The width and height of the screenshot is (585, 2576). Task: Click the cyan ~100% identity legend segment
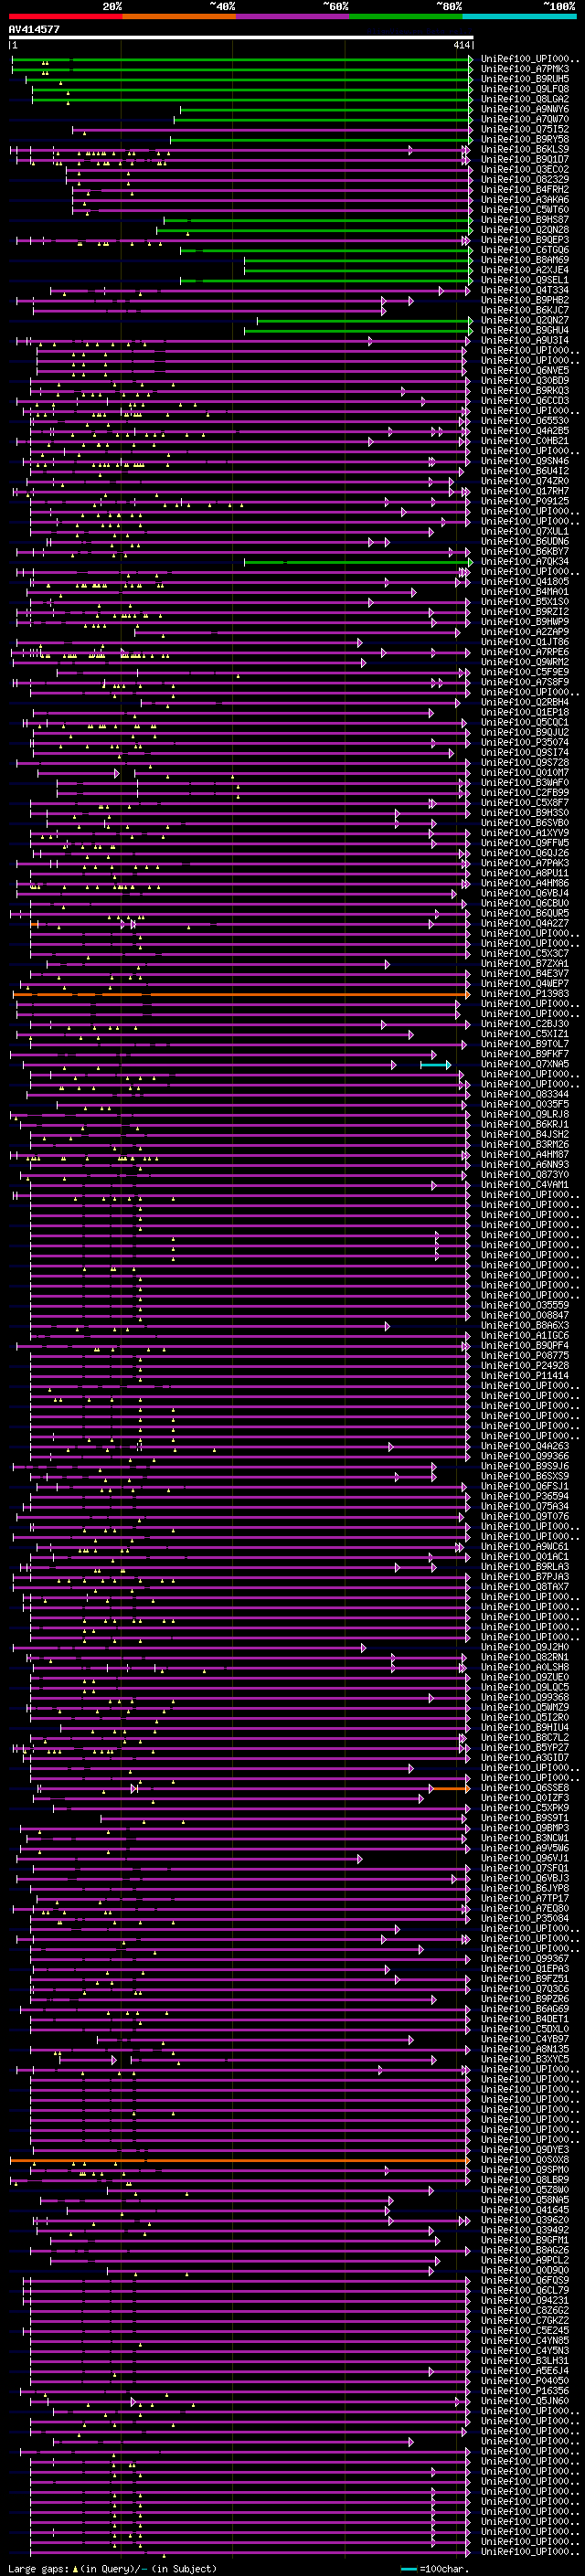pos(519,16)
